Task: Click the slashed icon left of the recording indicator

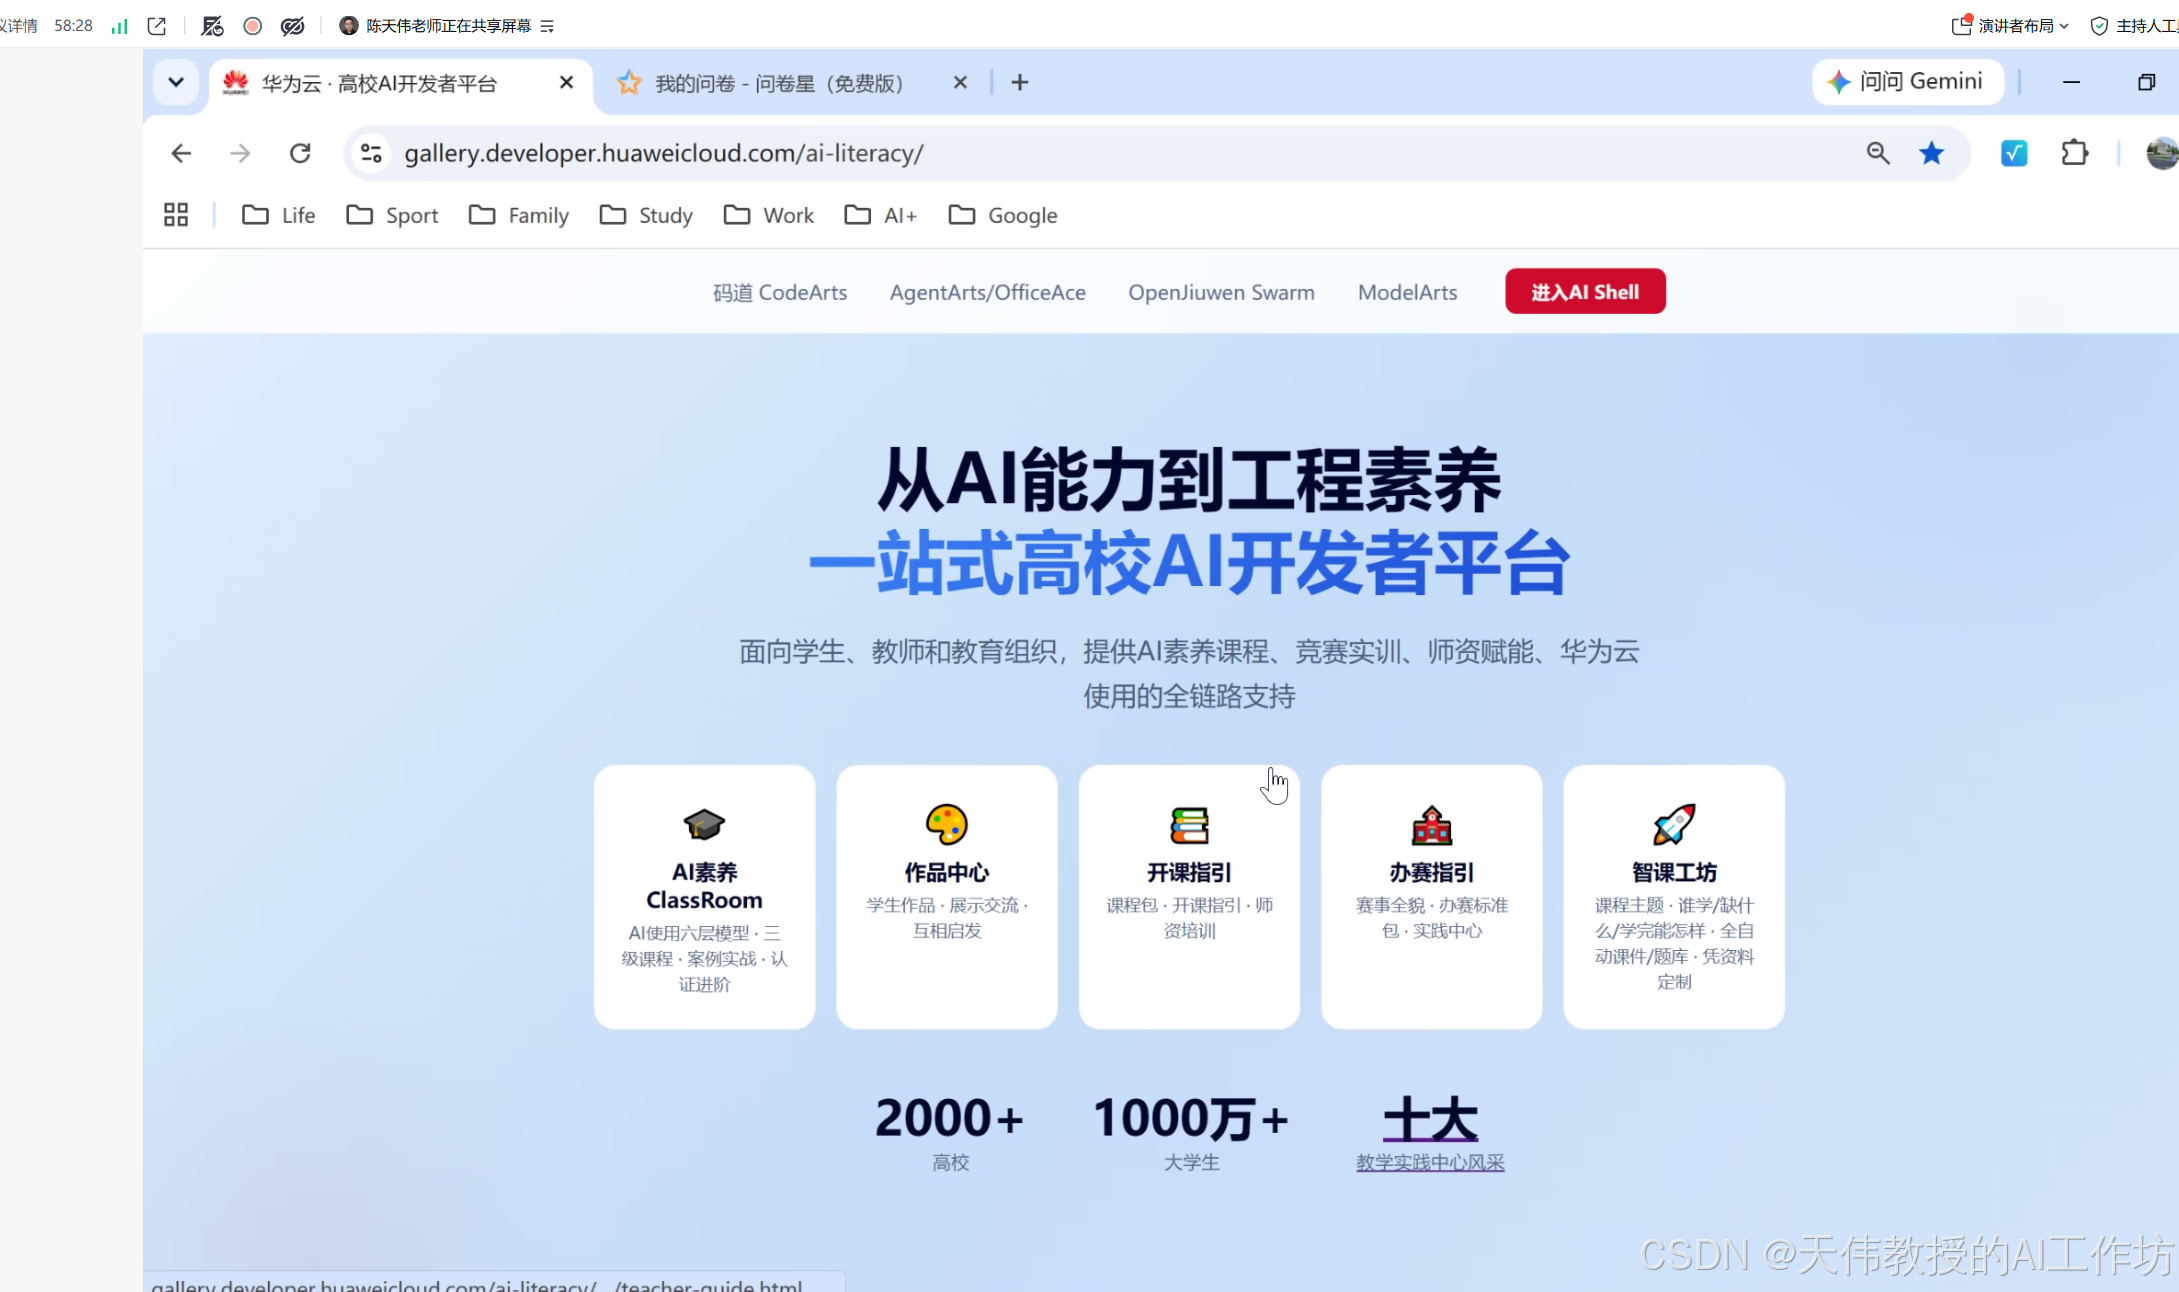Action: (x=212, y=26)
